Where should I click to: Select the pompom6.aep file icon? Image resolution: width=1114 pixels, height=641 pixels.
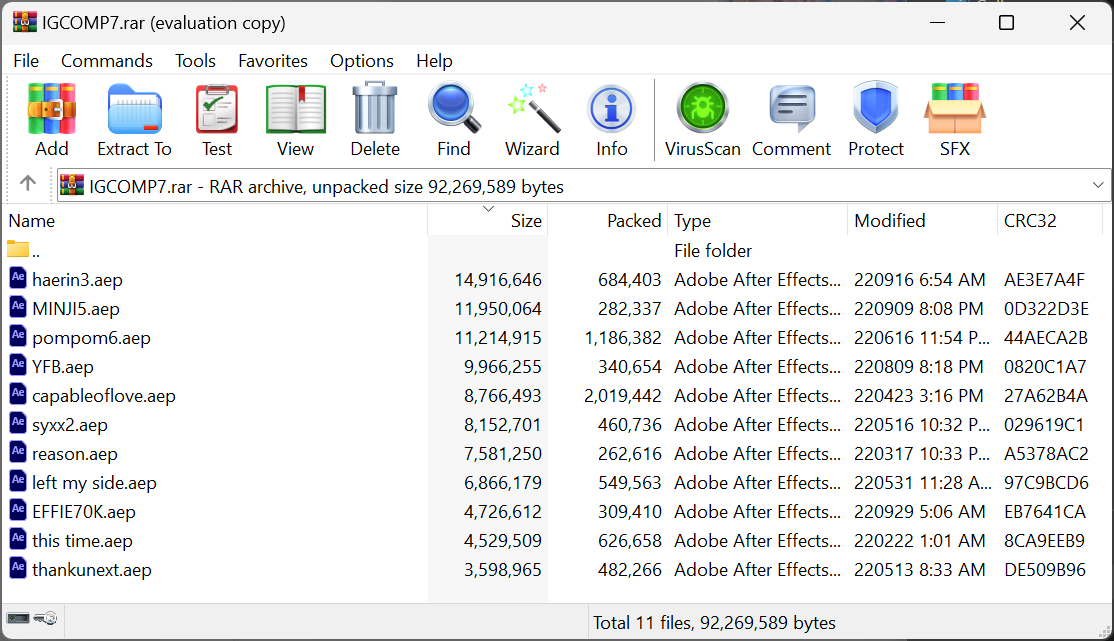18,336
